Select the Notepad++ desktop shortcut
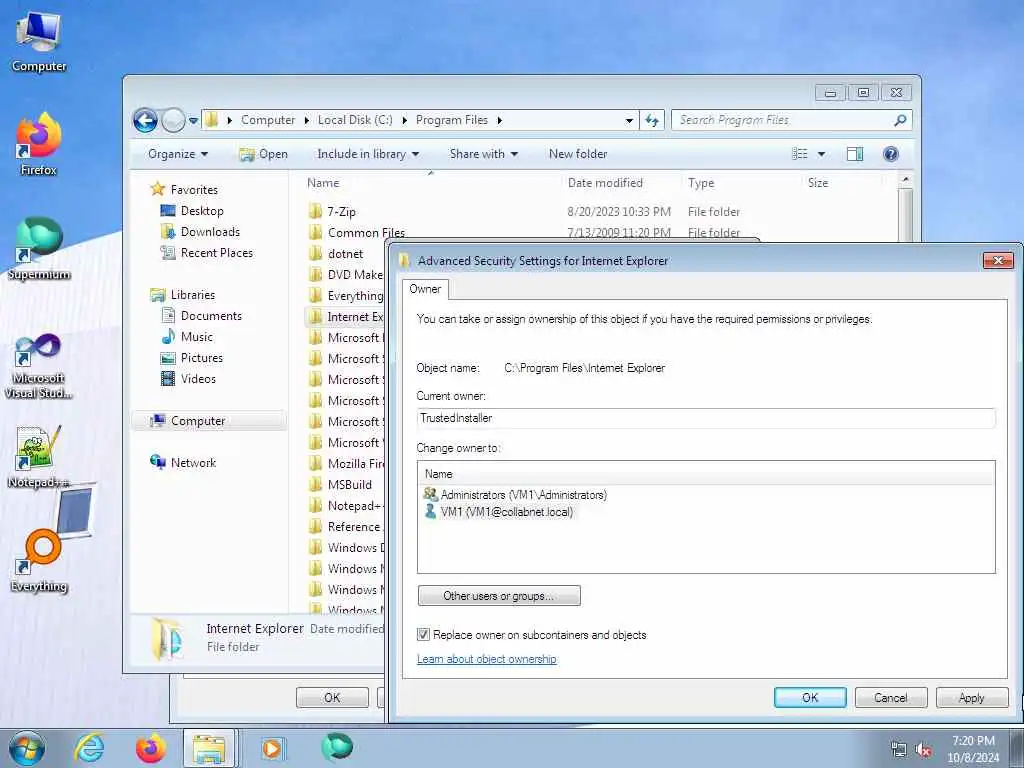Viewport: 1024px width, 768px height. click(39, 457)
